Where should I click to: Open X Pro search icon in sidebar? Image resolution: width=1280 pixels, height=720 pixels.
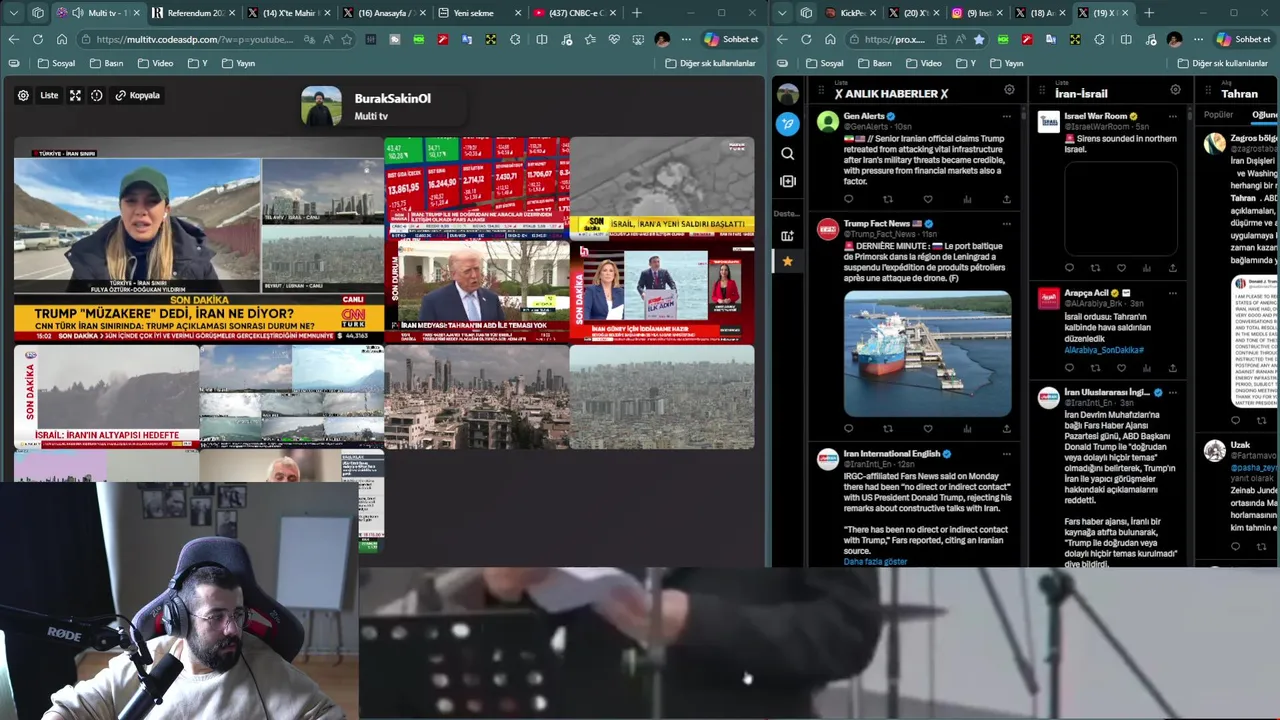point(788,153)
